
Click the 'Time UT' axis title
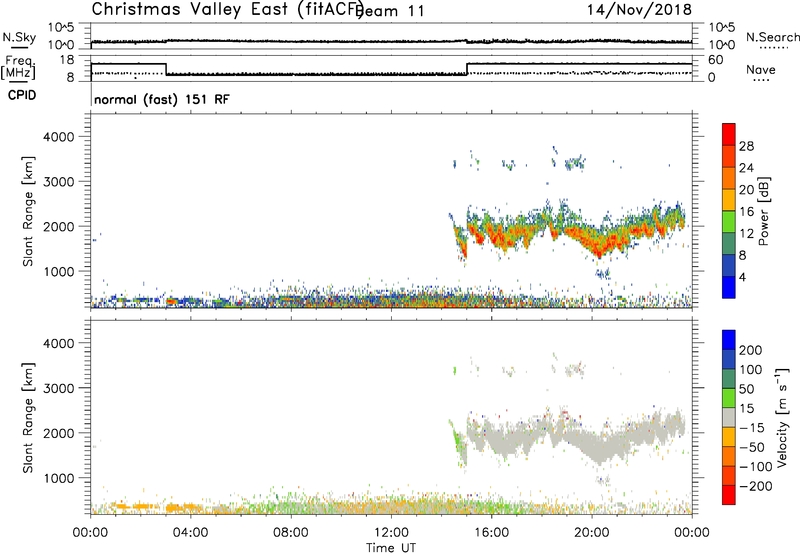[x=391, y=548]
